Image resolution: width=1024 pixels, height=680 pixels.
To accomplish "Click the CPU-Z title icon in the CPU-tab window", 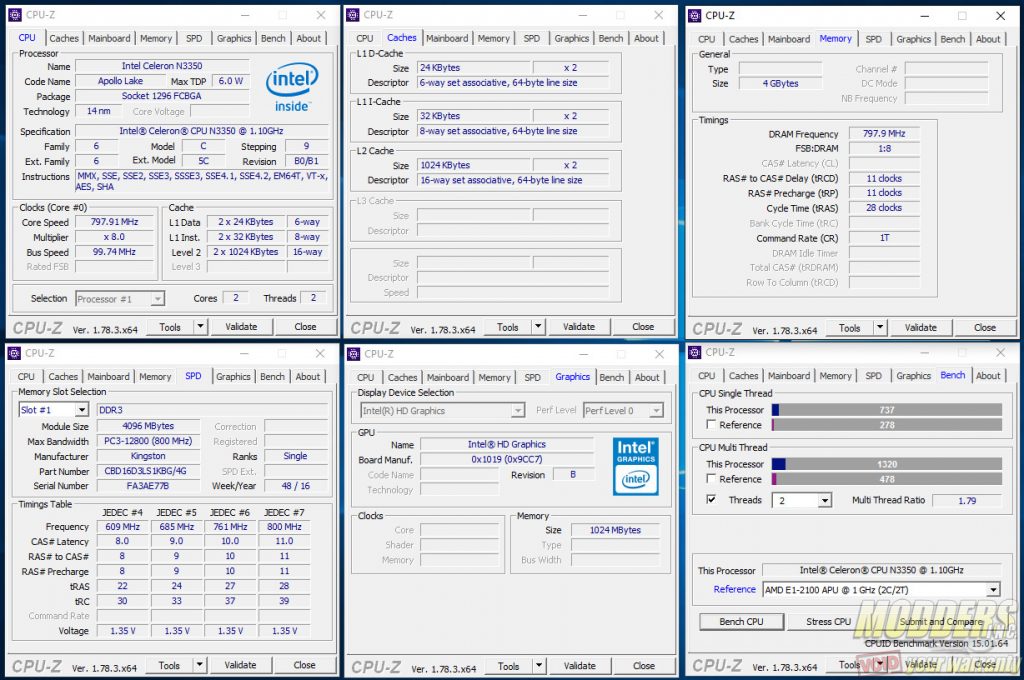I will [14, 14].
